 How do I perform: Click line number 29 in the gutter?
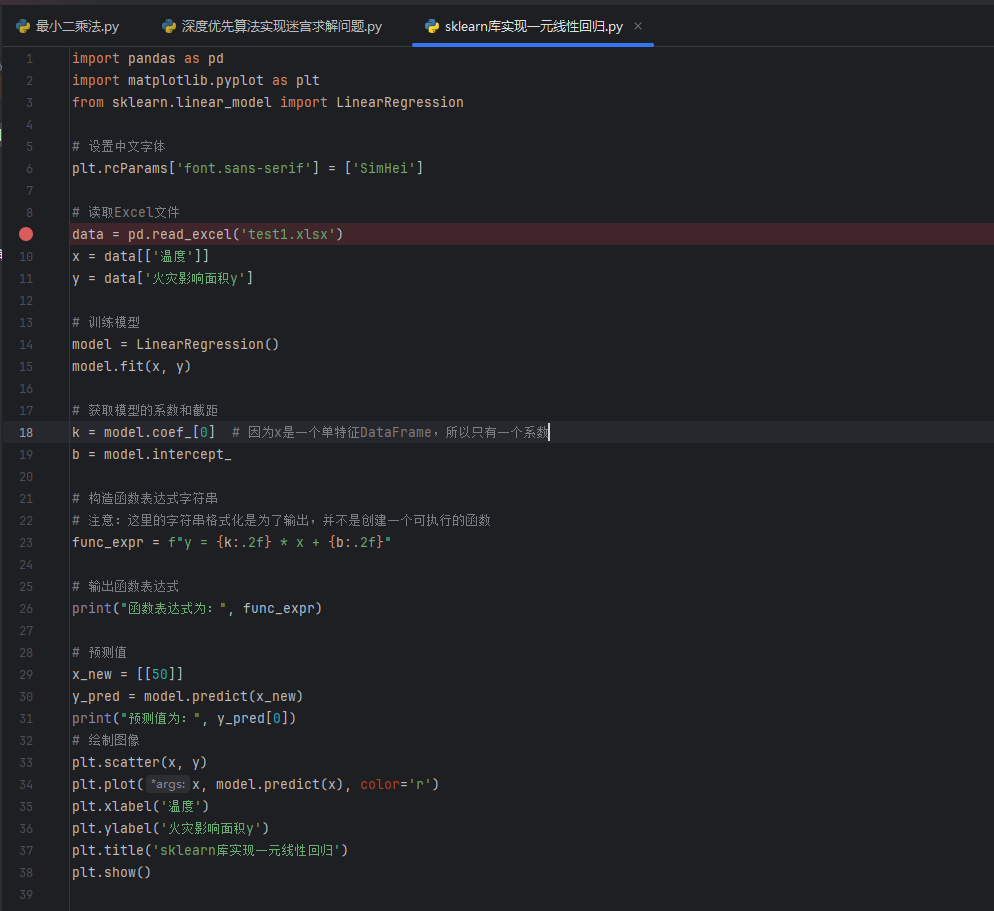[x=26, y=674]
